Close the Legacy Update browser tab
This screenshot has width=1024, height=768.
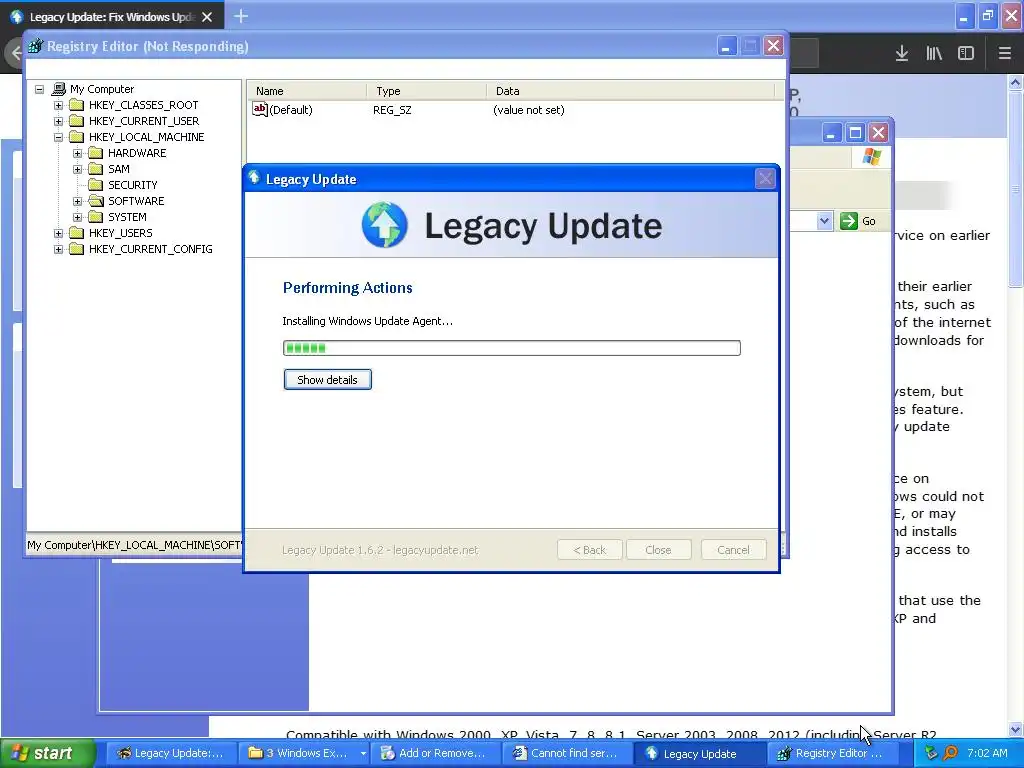[x=207, y=17]
